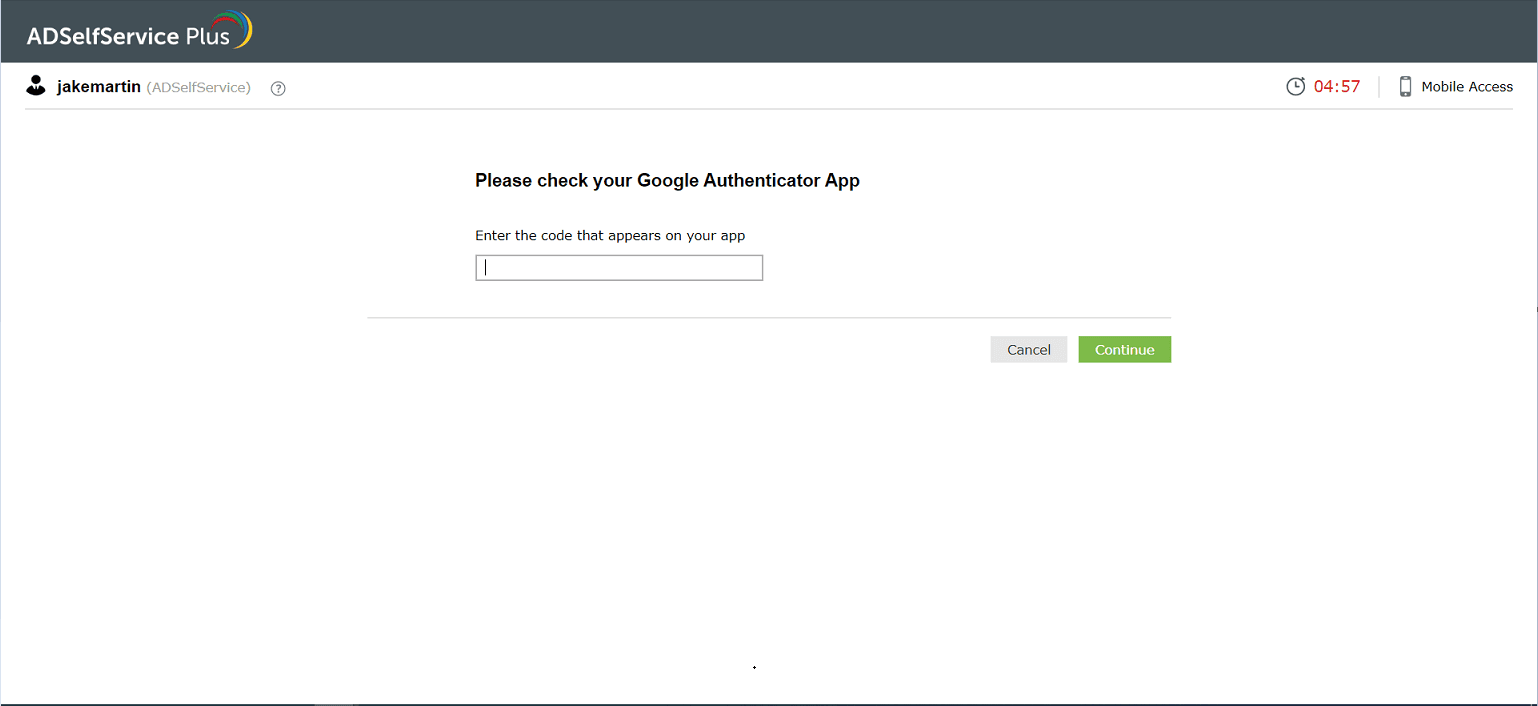Open help via the question mark icon

pyautogui.click(x=279, y=88)
